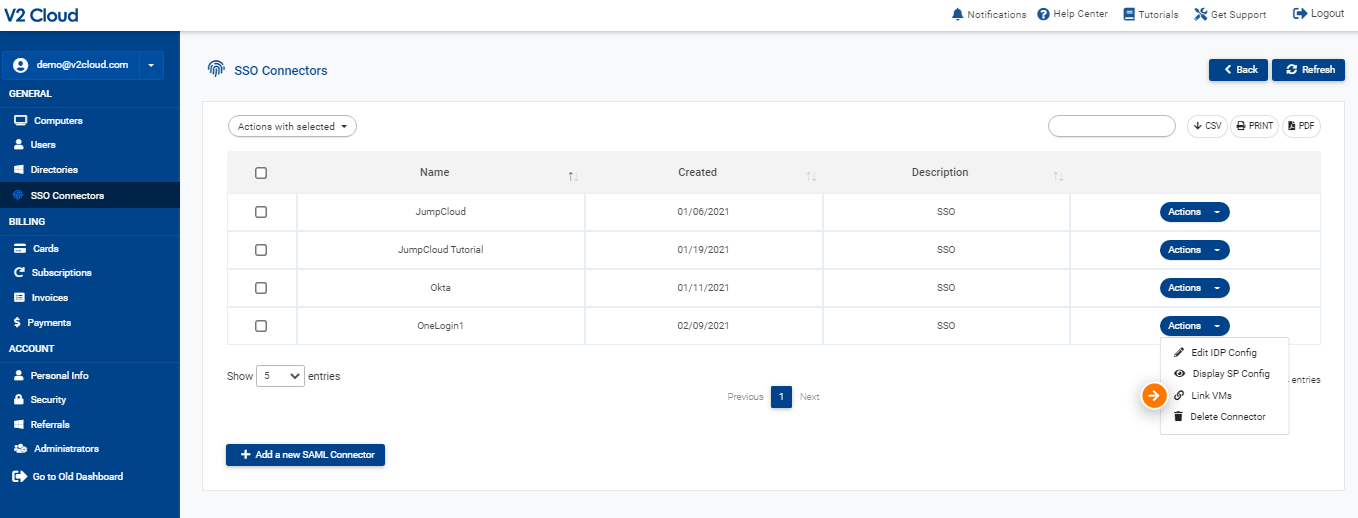This screenshot has height=518, width=1358.
Task: Click the Notifications bell icon
Action: (x=958, y=14)
